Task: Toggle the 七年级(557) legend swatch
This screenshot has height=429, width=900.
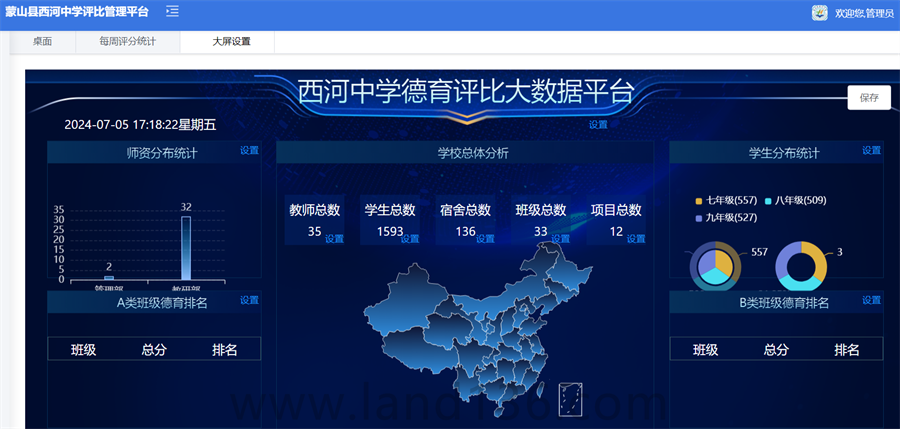Action: [x=699, y=201]
